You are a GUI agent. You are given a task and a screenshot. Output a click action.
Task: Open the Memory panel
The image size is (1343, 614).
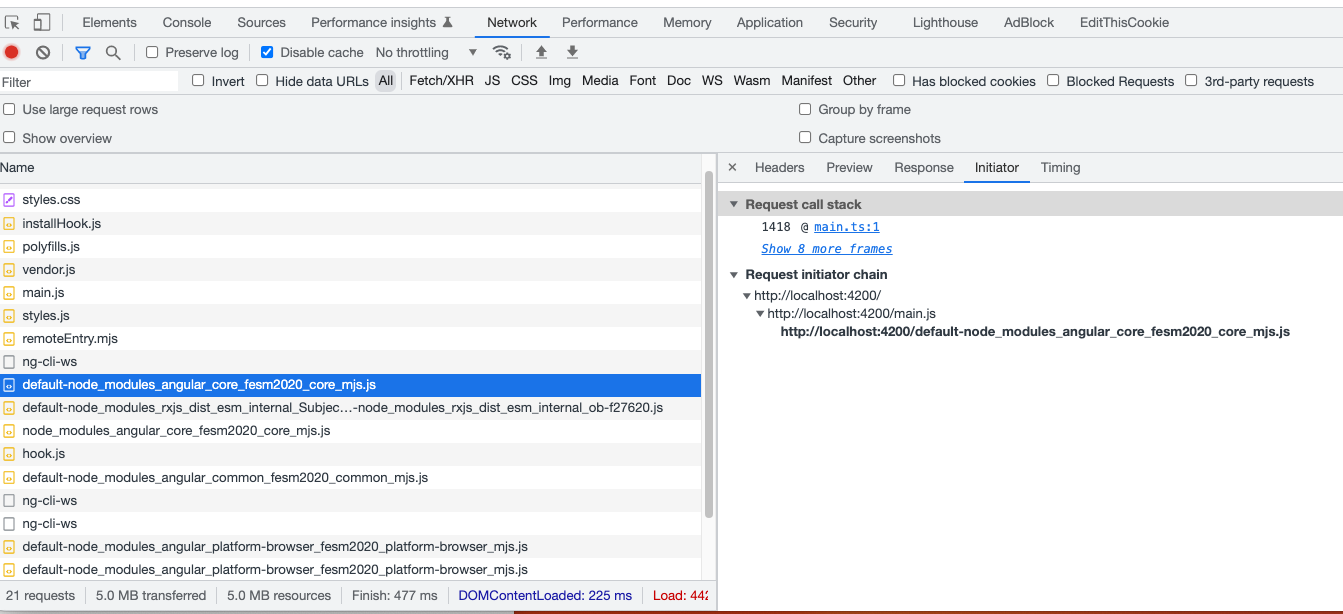(x=687, y=22)
